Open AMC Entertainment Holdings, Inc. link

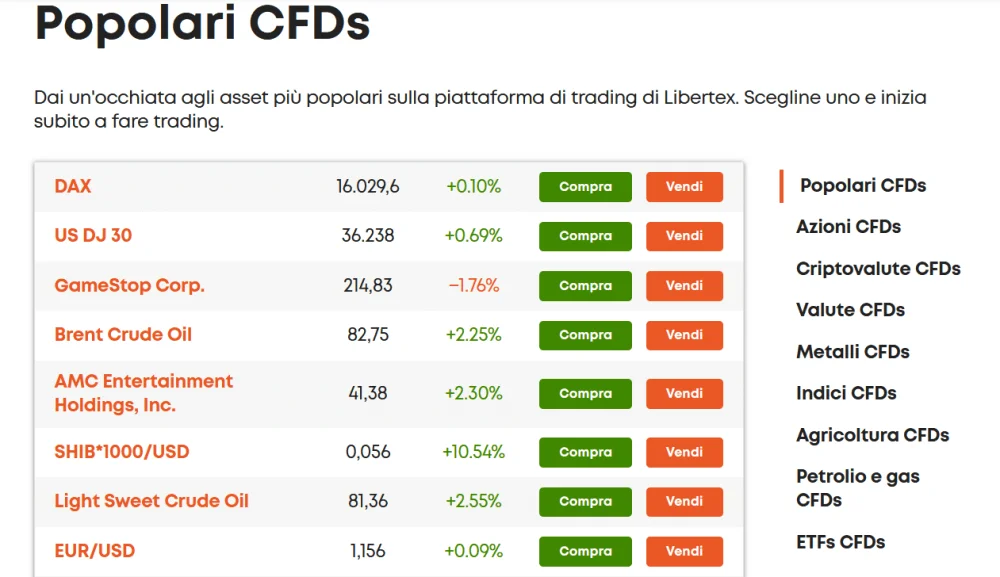point(143,393)
